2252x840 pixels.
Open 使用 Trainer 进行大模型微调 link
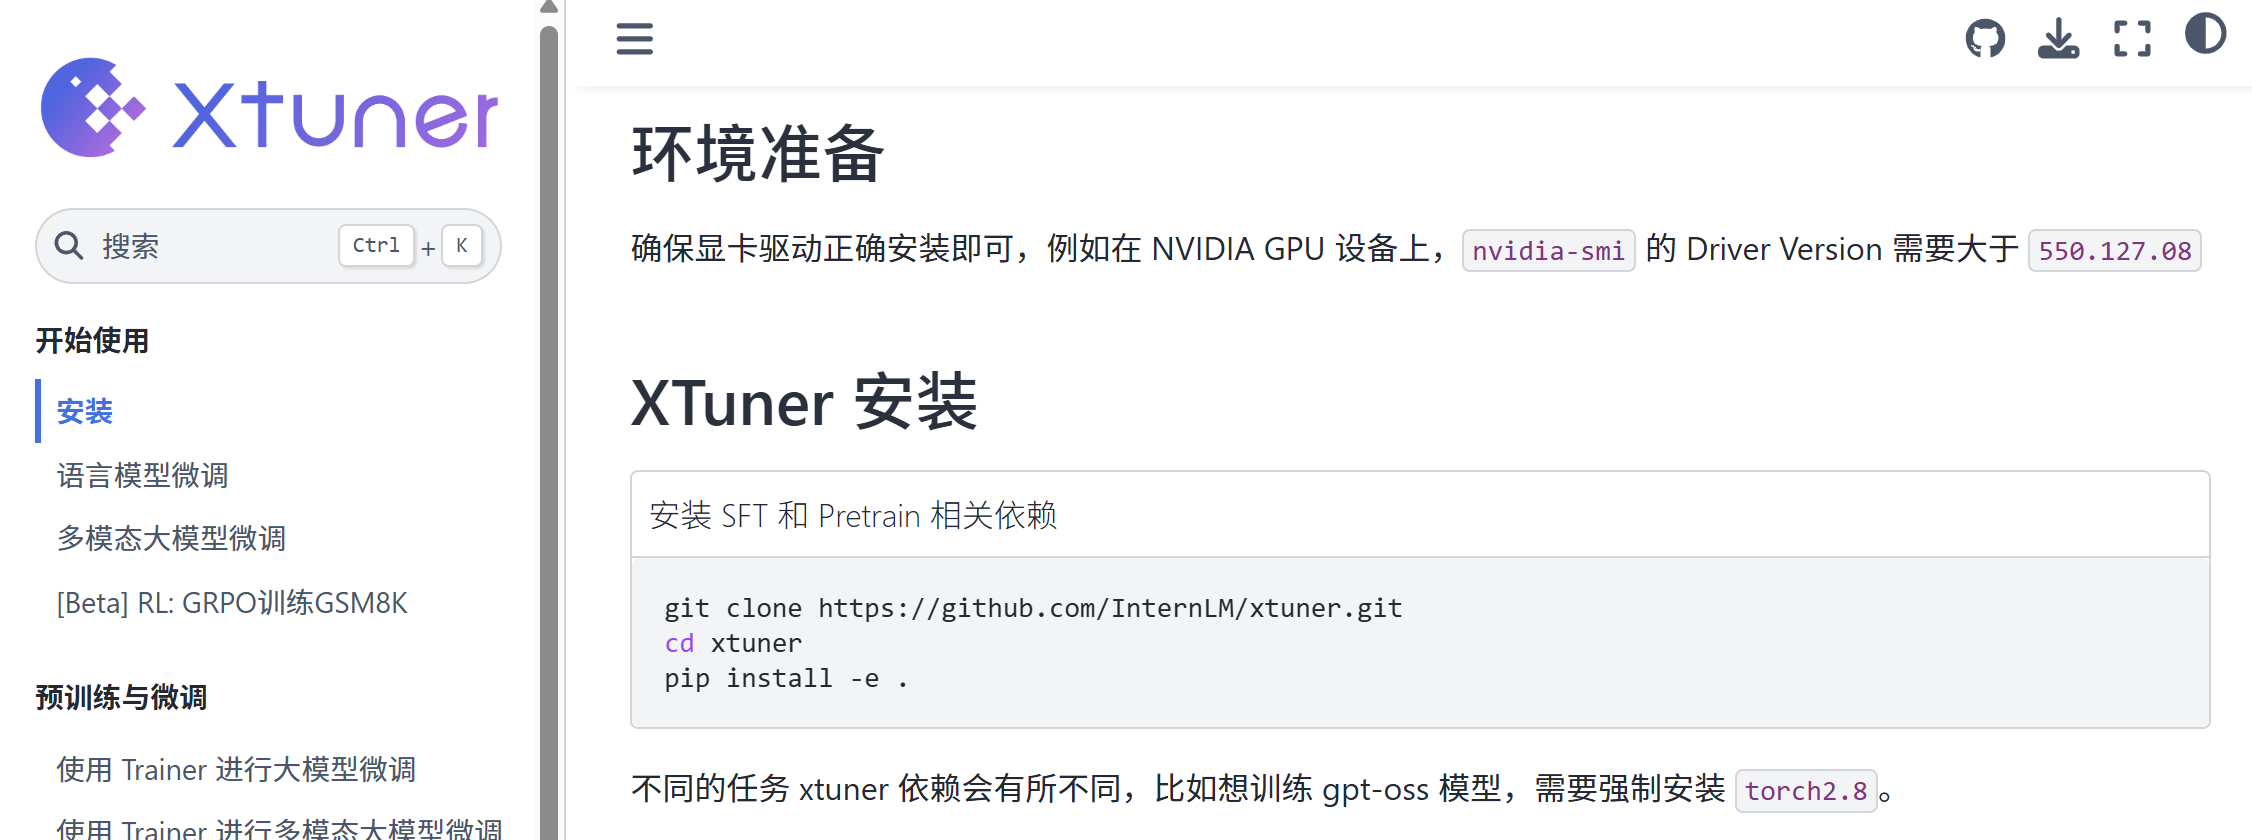click(236, 769)
